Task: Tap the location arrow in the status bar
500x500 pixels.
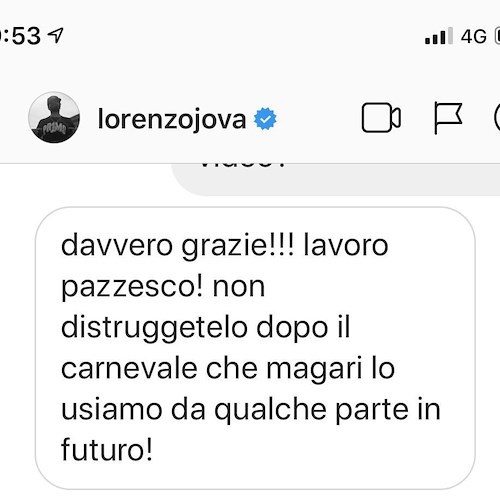Action: pyautogui.click(x=56, y=35)
